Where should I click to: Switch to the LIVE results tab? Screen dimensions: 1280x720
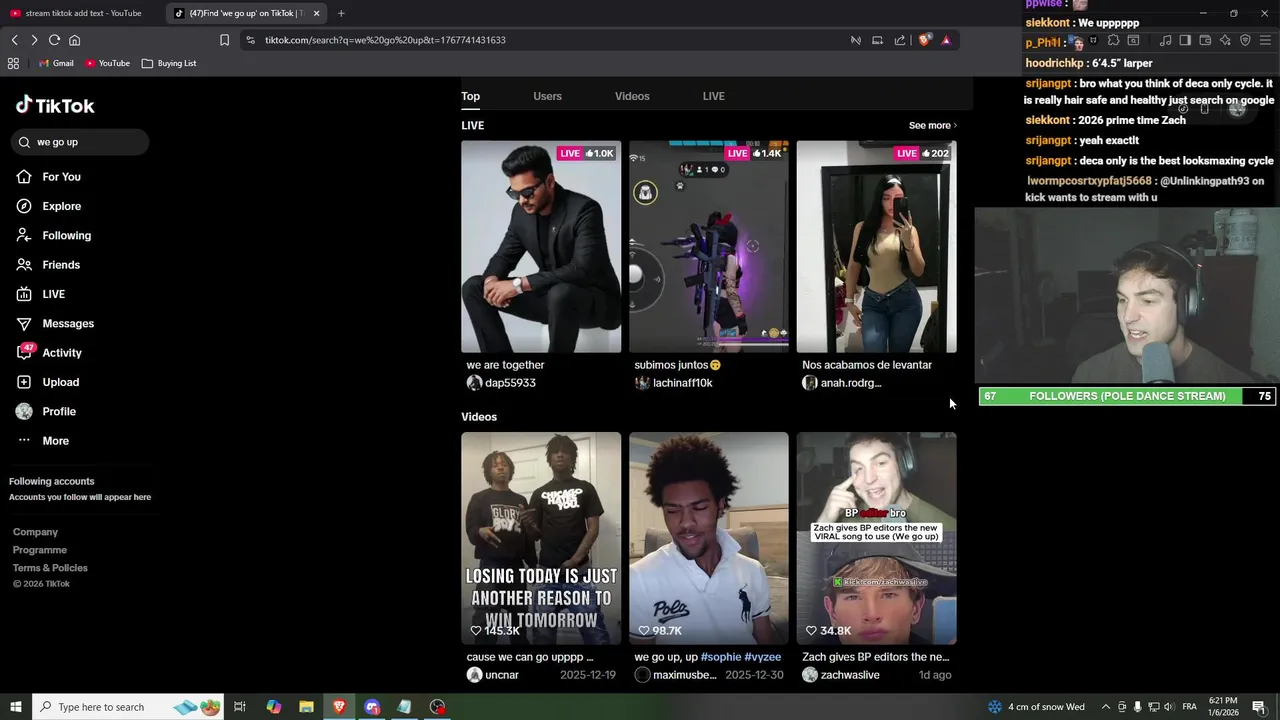click(713, 96)
